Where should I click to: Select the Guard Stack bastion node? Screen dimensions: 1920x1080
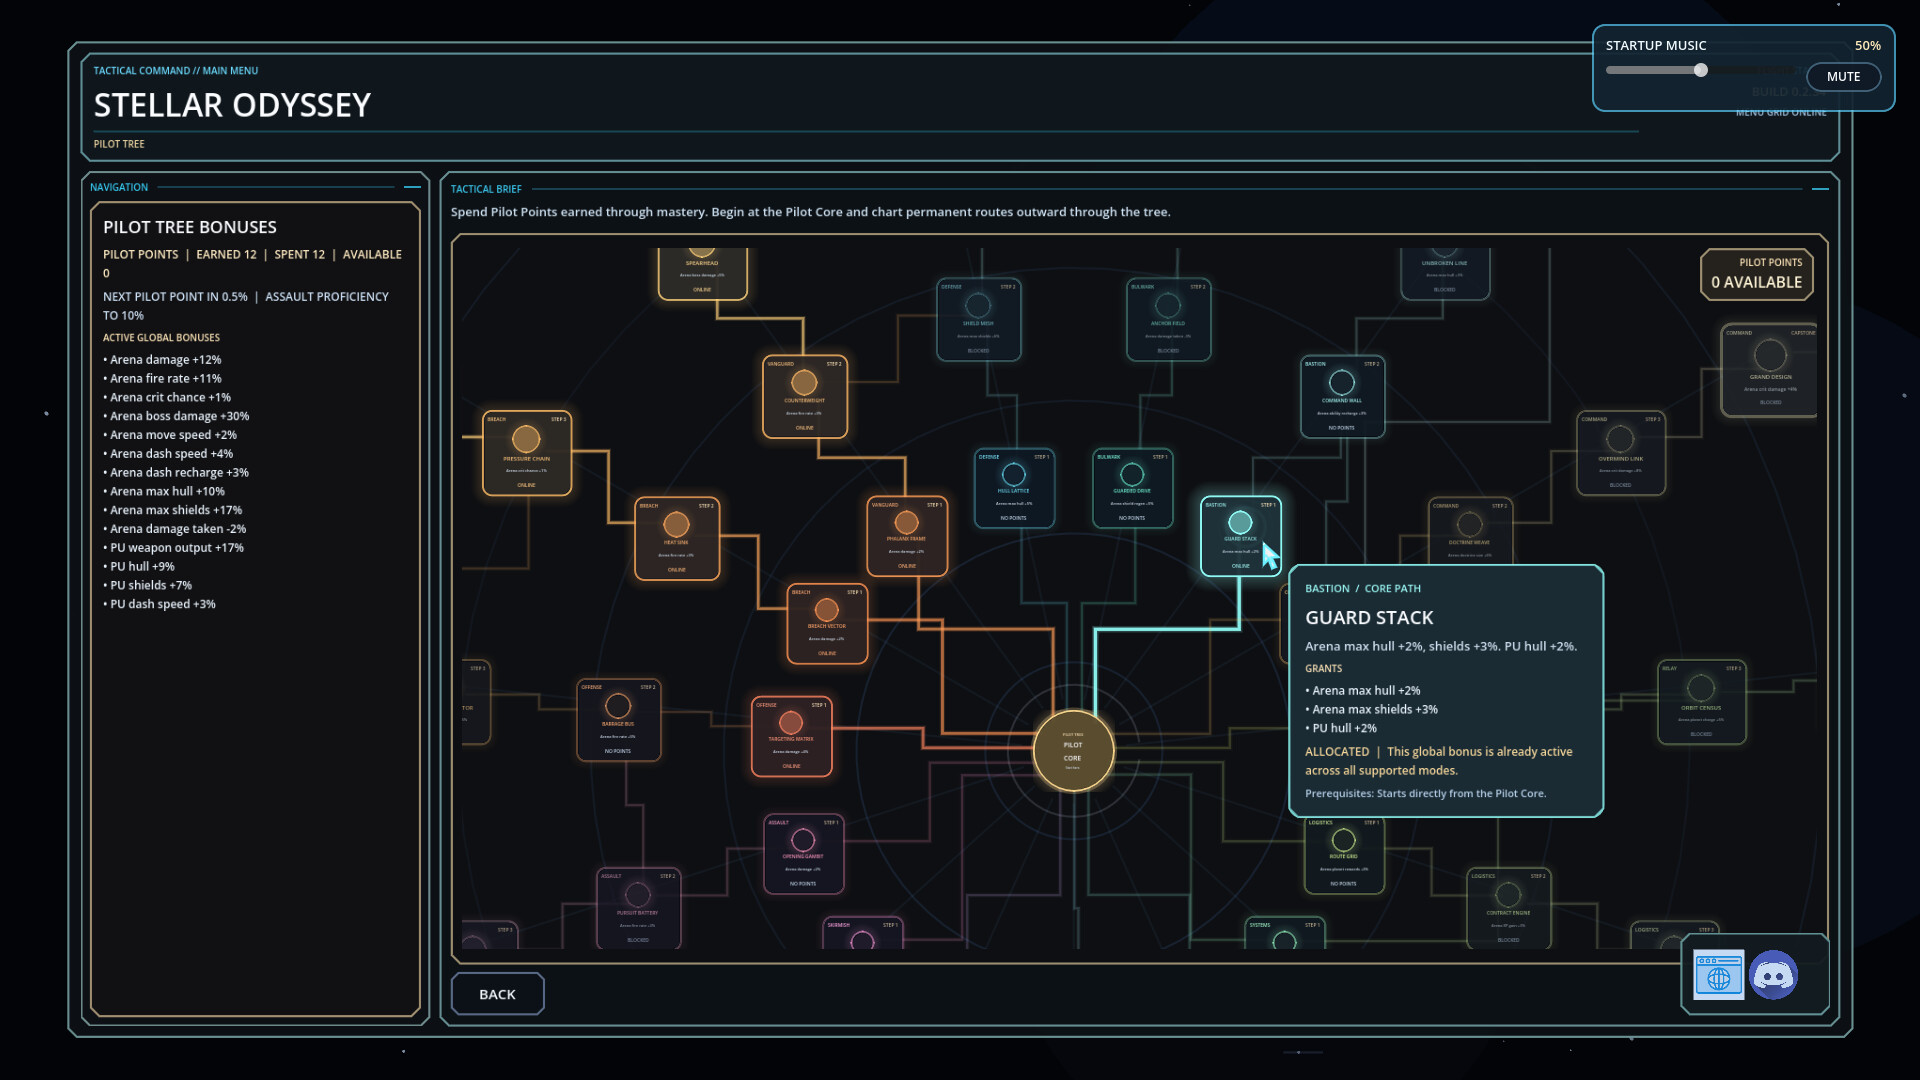[x=1240, y=536]
